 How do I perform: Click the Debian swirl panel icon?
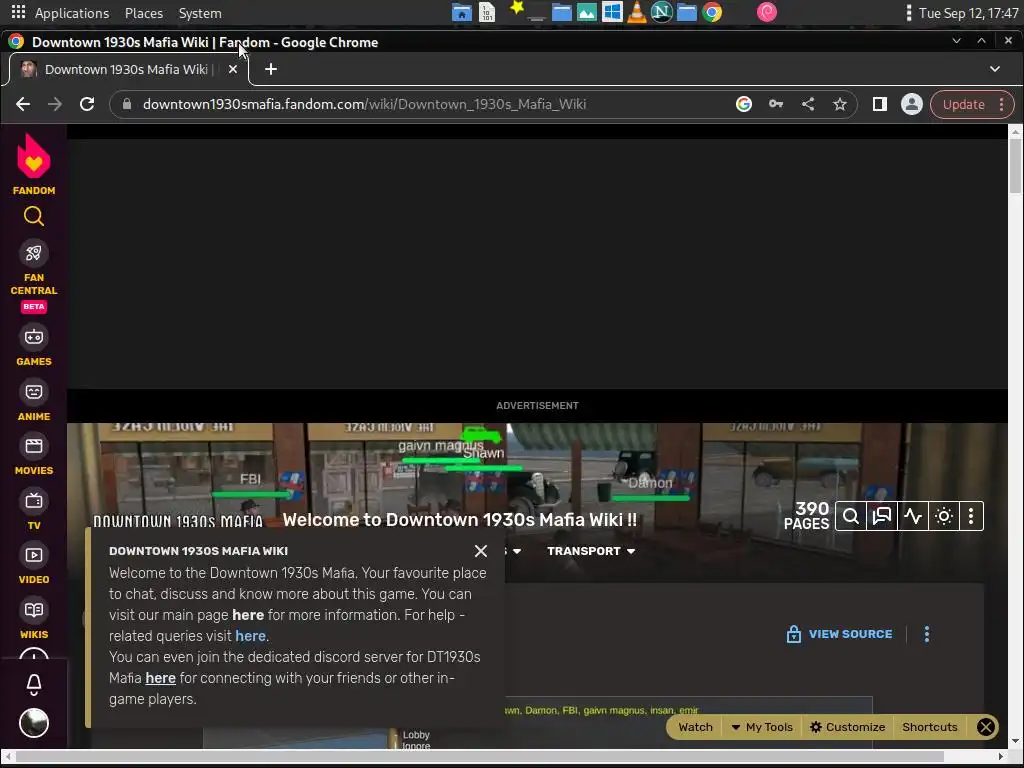click(x=766, y=12)
